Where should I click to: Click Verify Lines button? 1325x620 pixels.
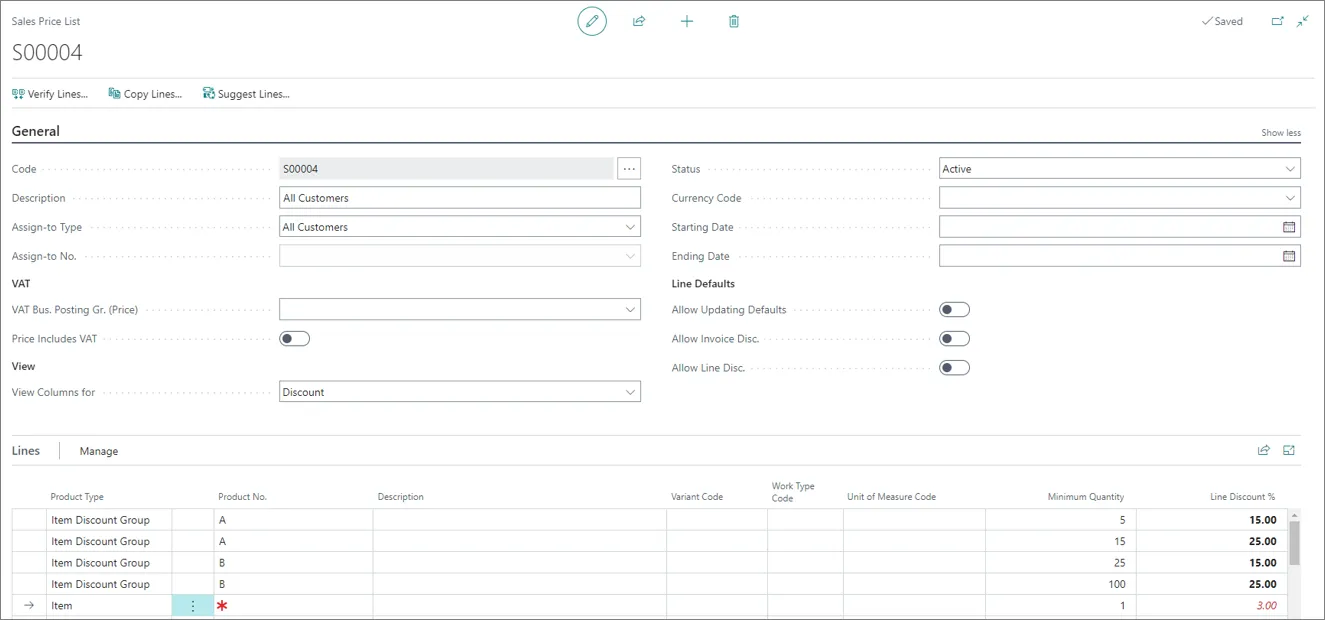pos(50,94)
